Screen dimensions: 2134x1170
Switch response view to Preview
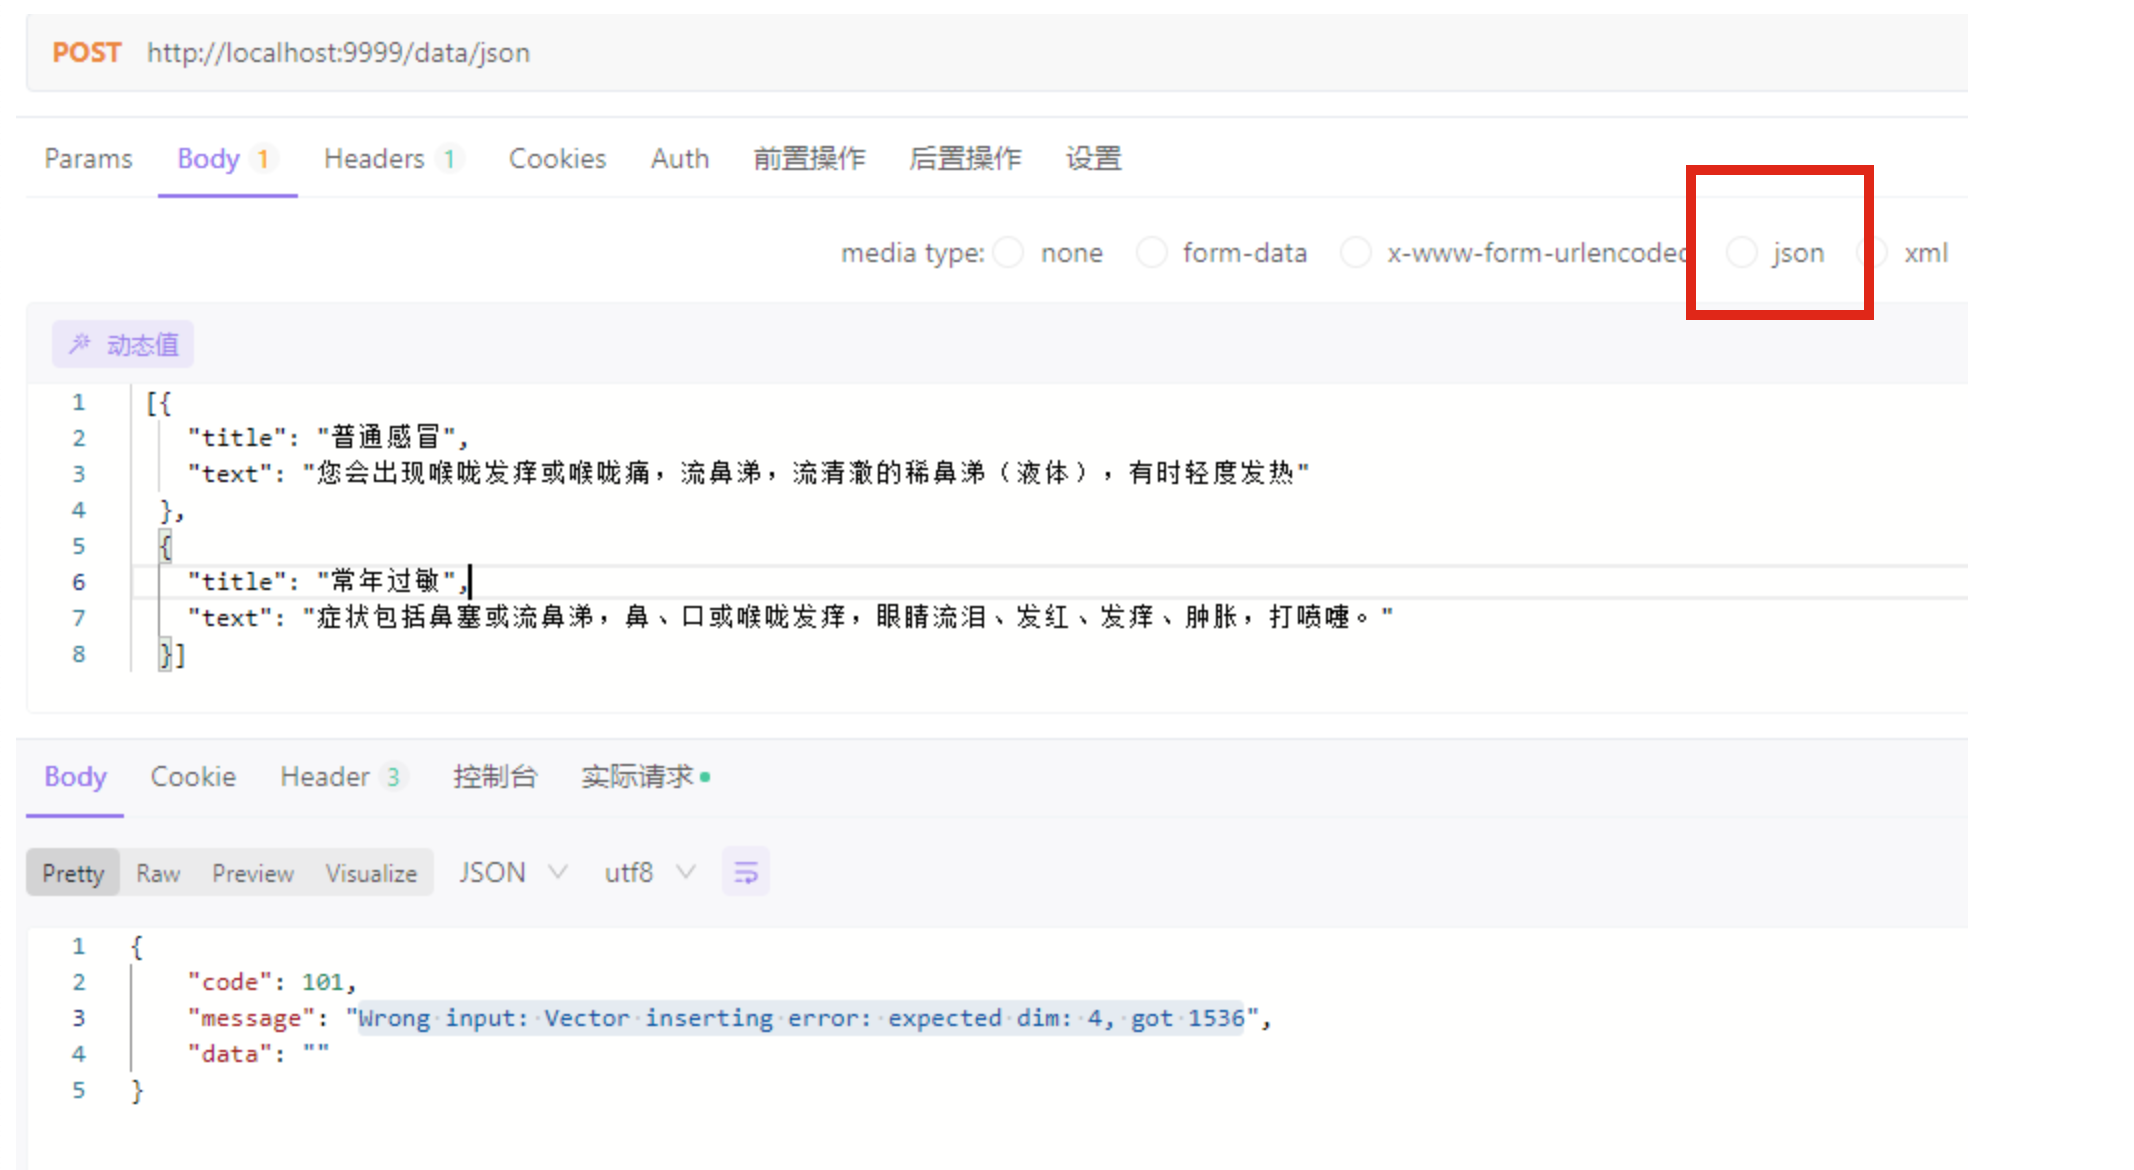(x=252, y=872)
